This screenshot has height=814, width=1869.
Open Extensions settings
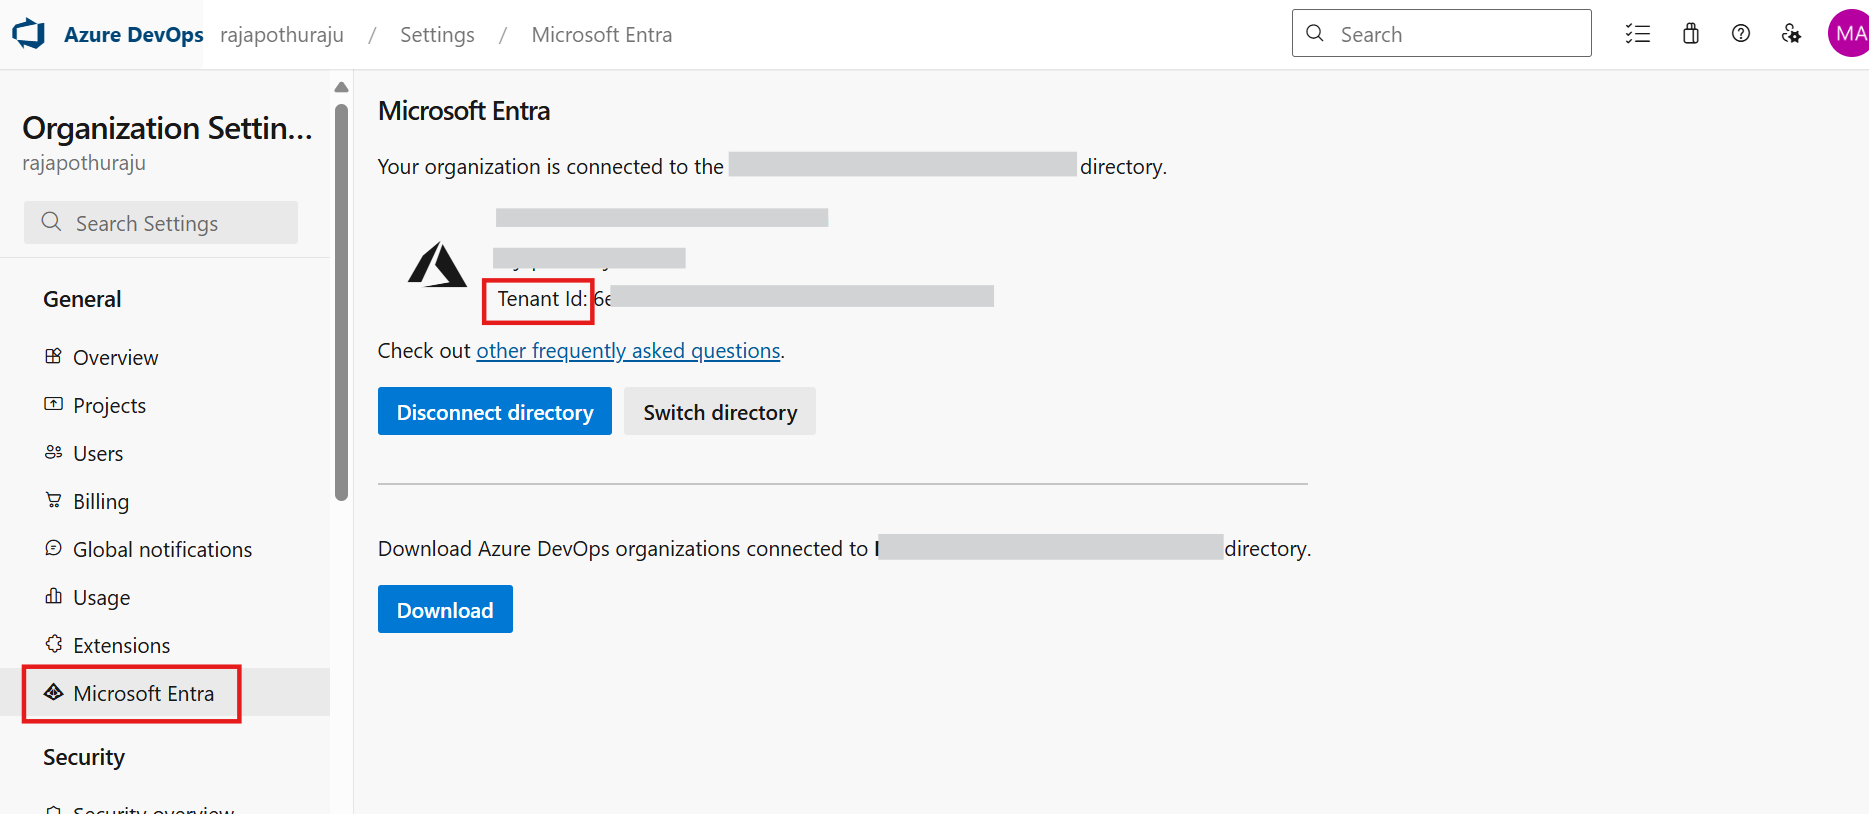[121, 645]
